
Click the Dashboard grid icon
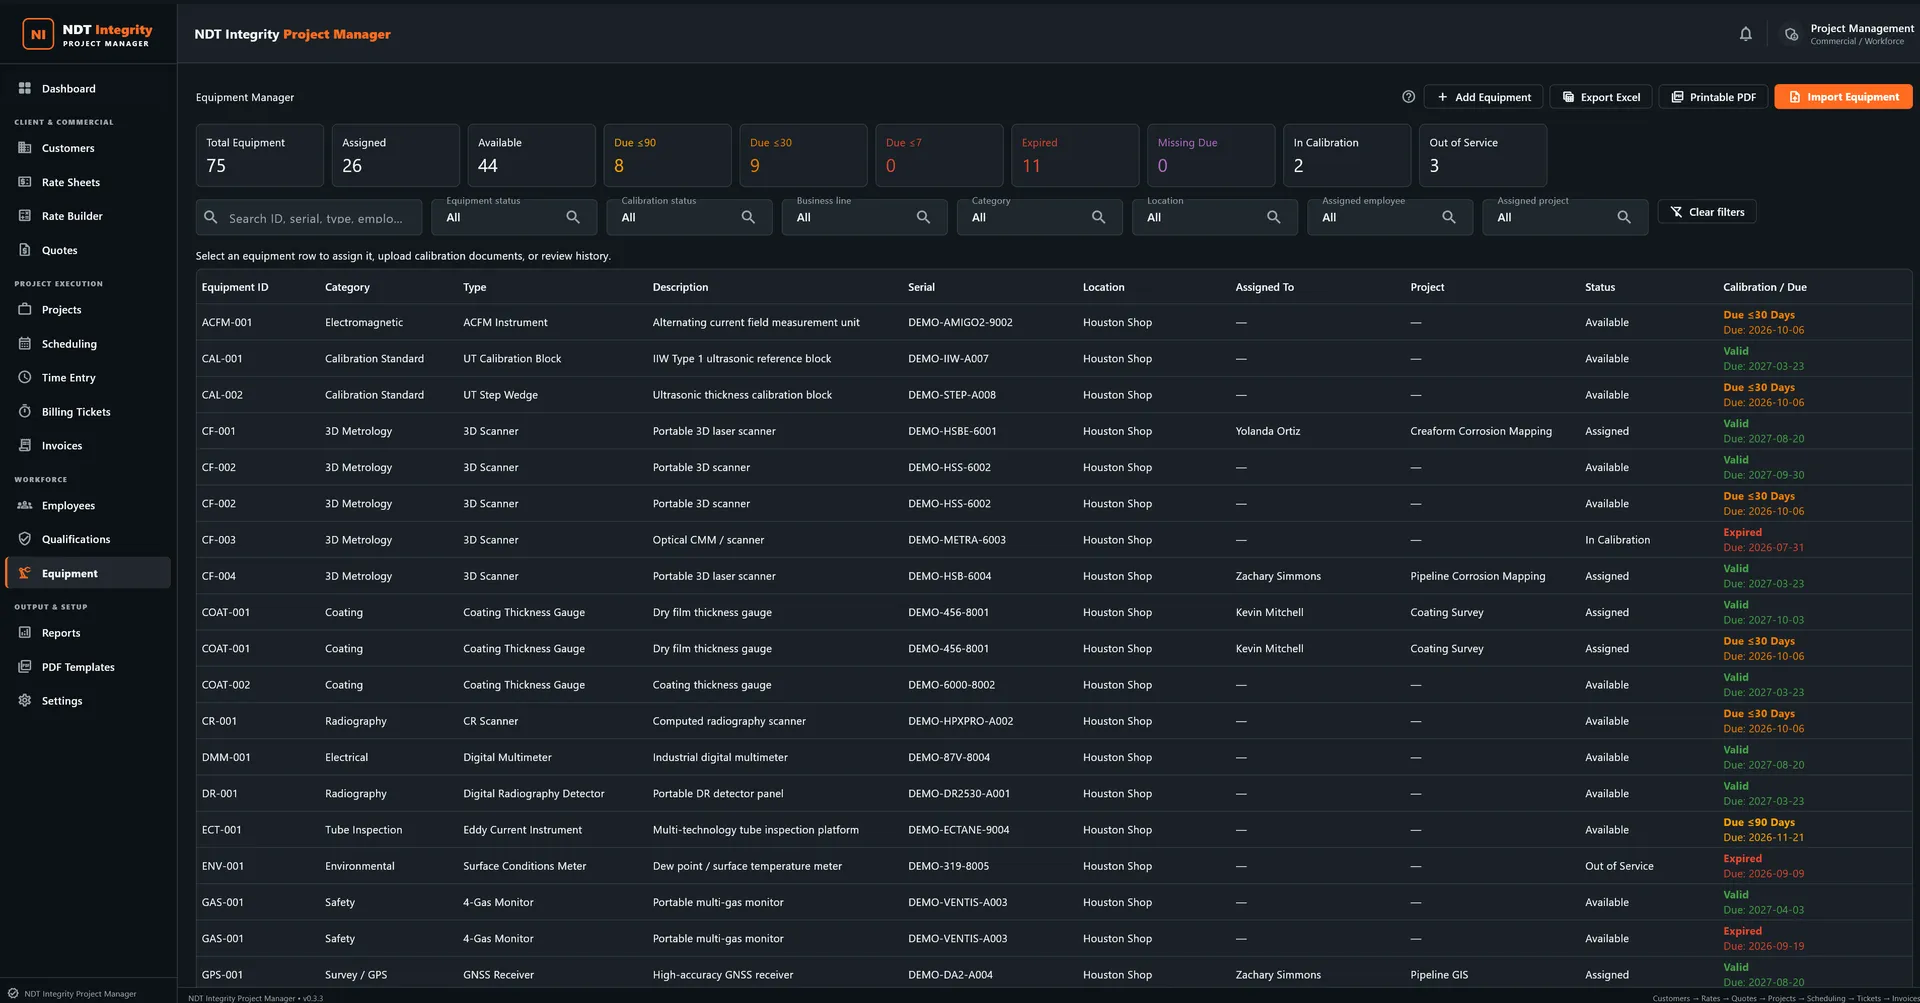[25, 88]
